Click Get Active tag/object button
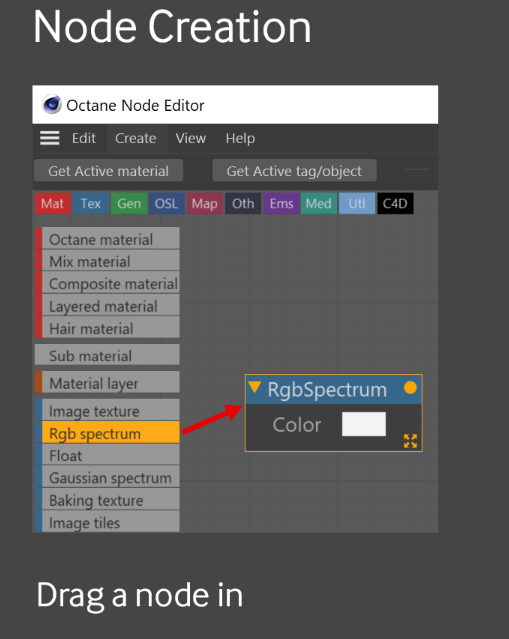The width and height of the screenshot is (509, 639). 294,171
